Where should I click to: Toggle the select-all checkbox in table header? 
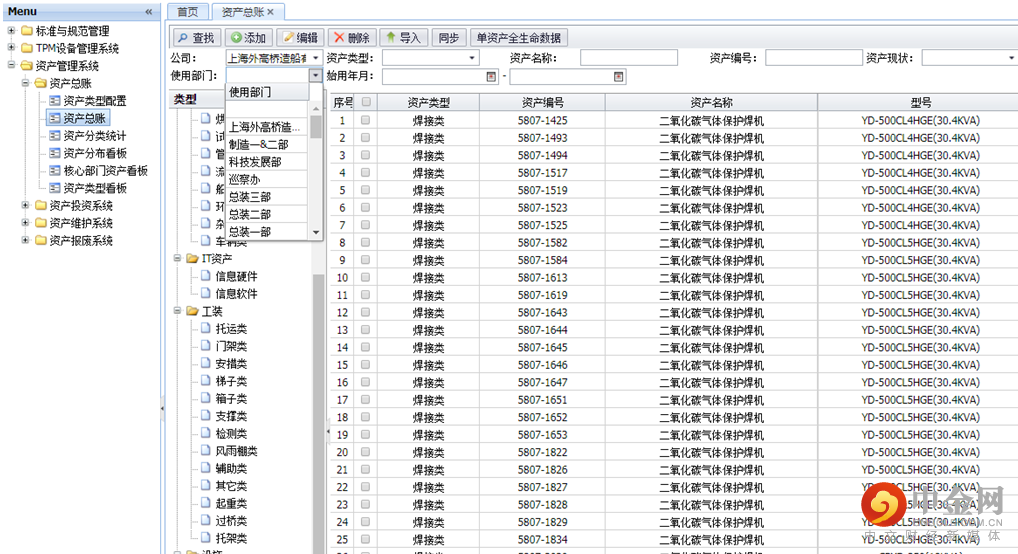pos(366,102)
